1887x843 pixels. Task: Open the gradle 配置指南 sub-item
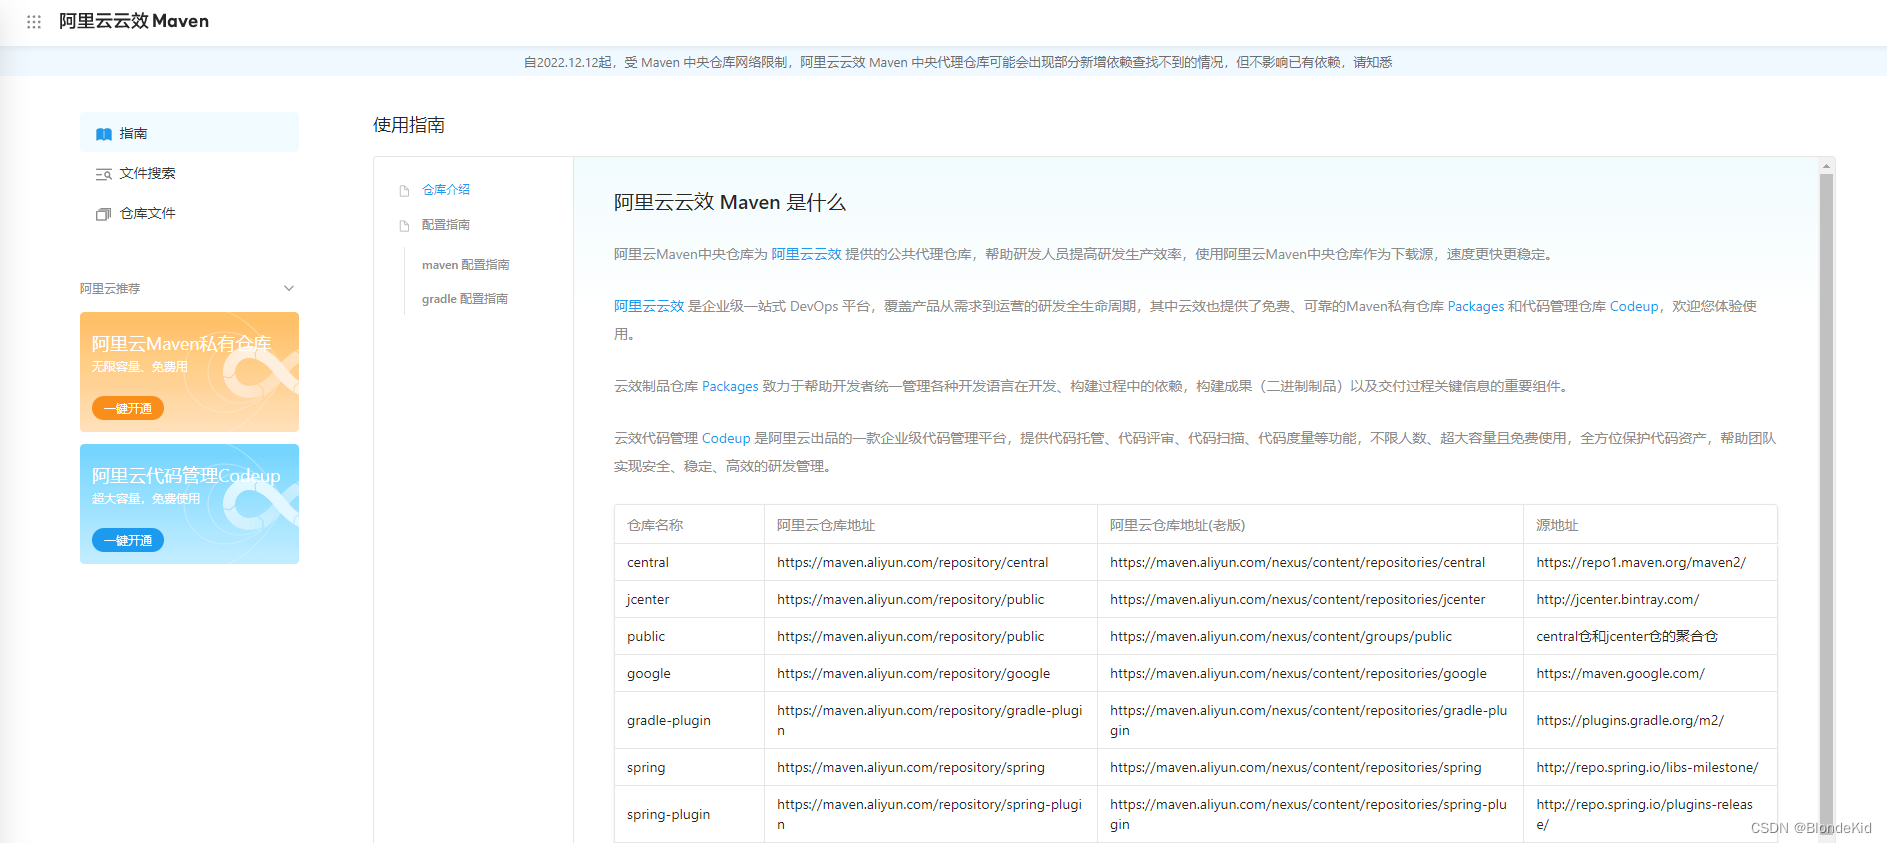click(x=465, y=299)
